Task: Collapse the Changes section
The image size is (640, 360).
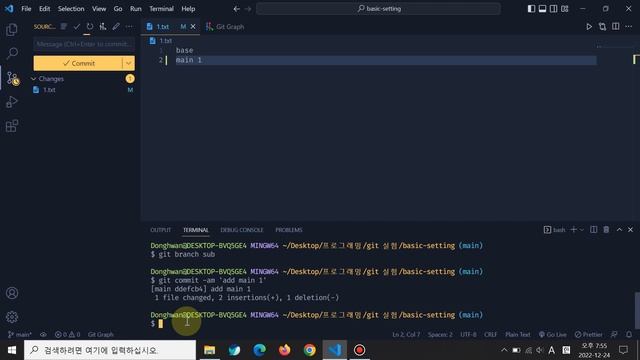Action: [x=34, y=79]
